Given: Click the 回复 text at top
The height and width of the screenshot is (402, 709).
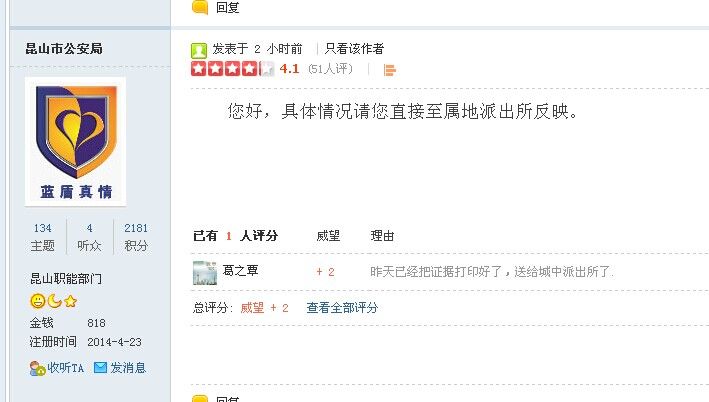Looking at the screenshot, I should click(x=227, y=7).
